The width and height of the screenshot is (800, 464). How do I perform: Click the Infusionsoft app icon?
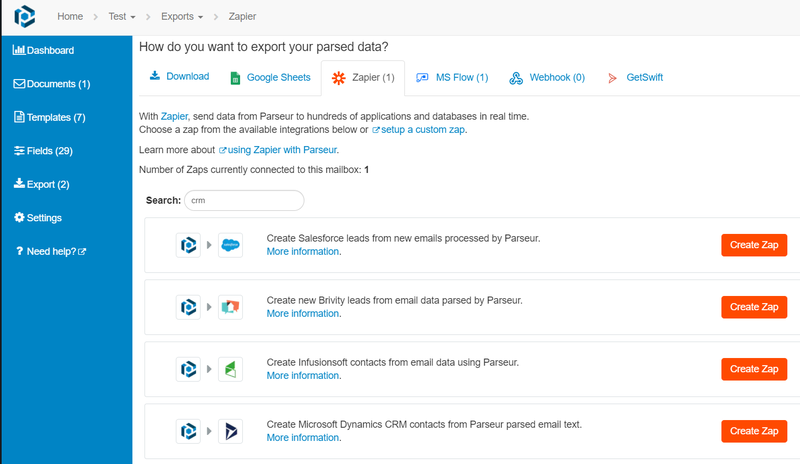coord(230,369)
